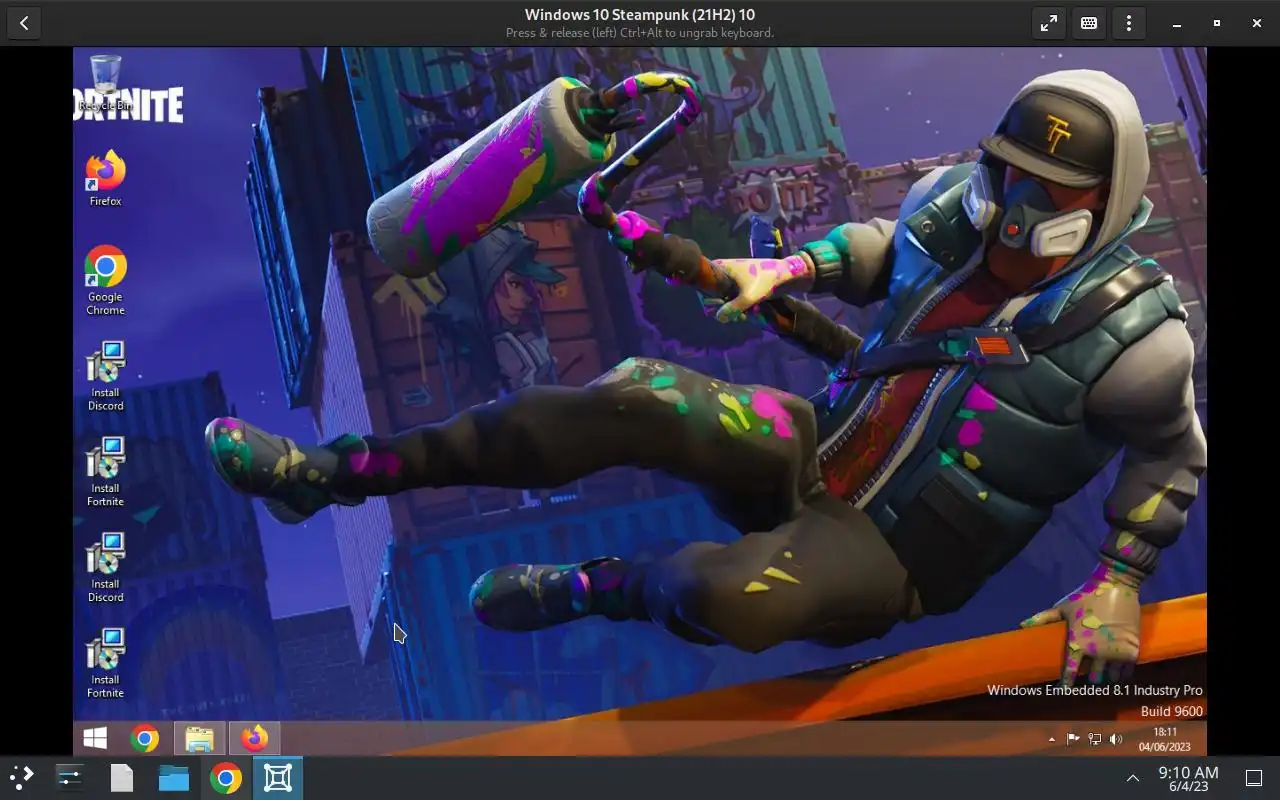Close the Windows 10 Steampunk VM window
This screenshot has height=800, width=1280.
(x=1257, y=23)
